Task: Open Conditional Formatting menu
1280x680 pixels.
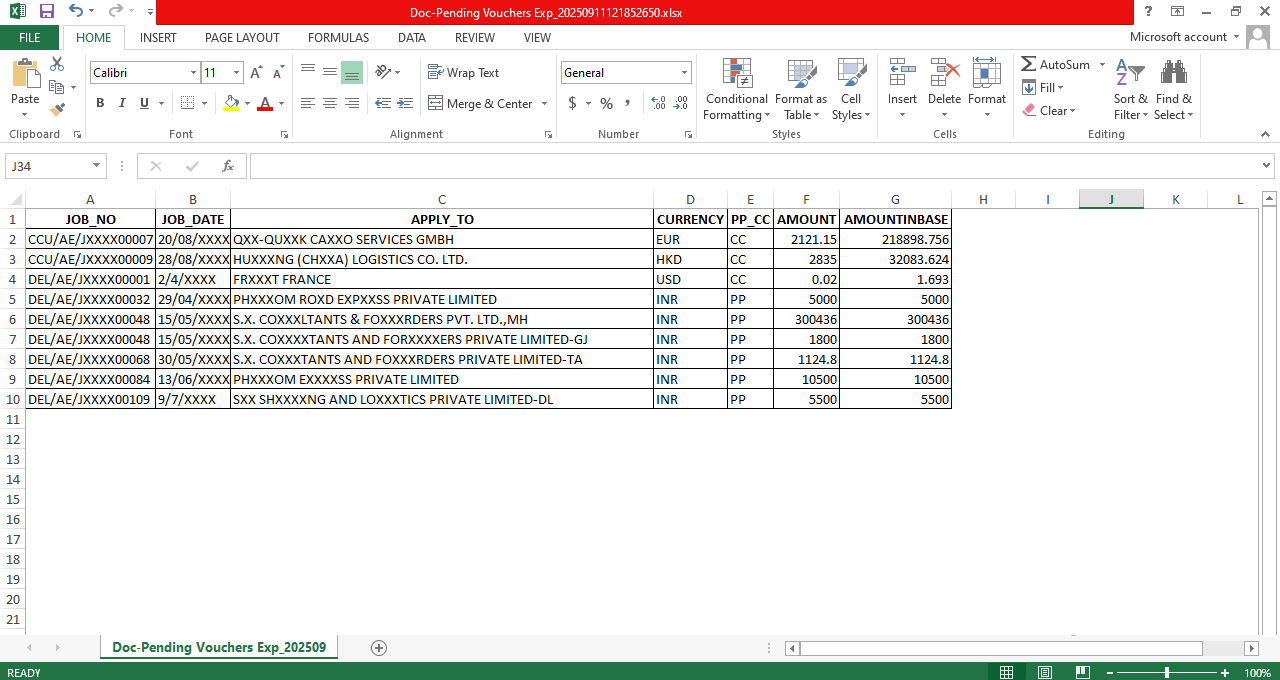Action: click(x=736, y=90)
